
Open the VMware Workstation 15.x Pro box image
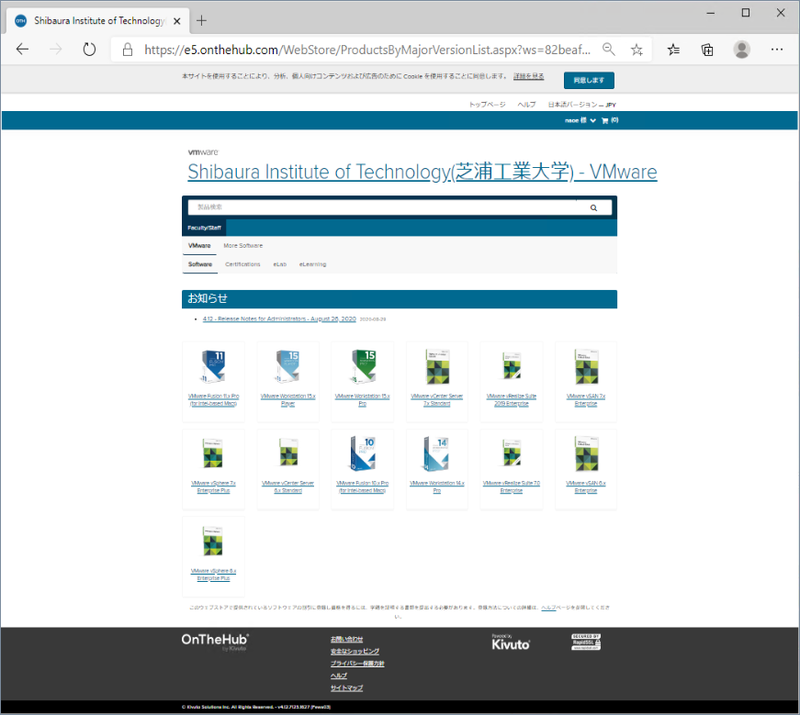click(x=363, y=366)
